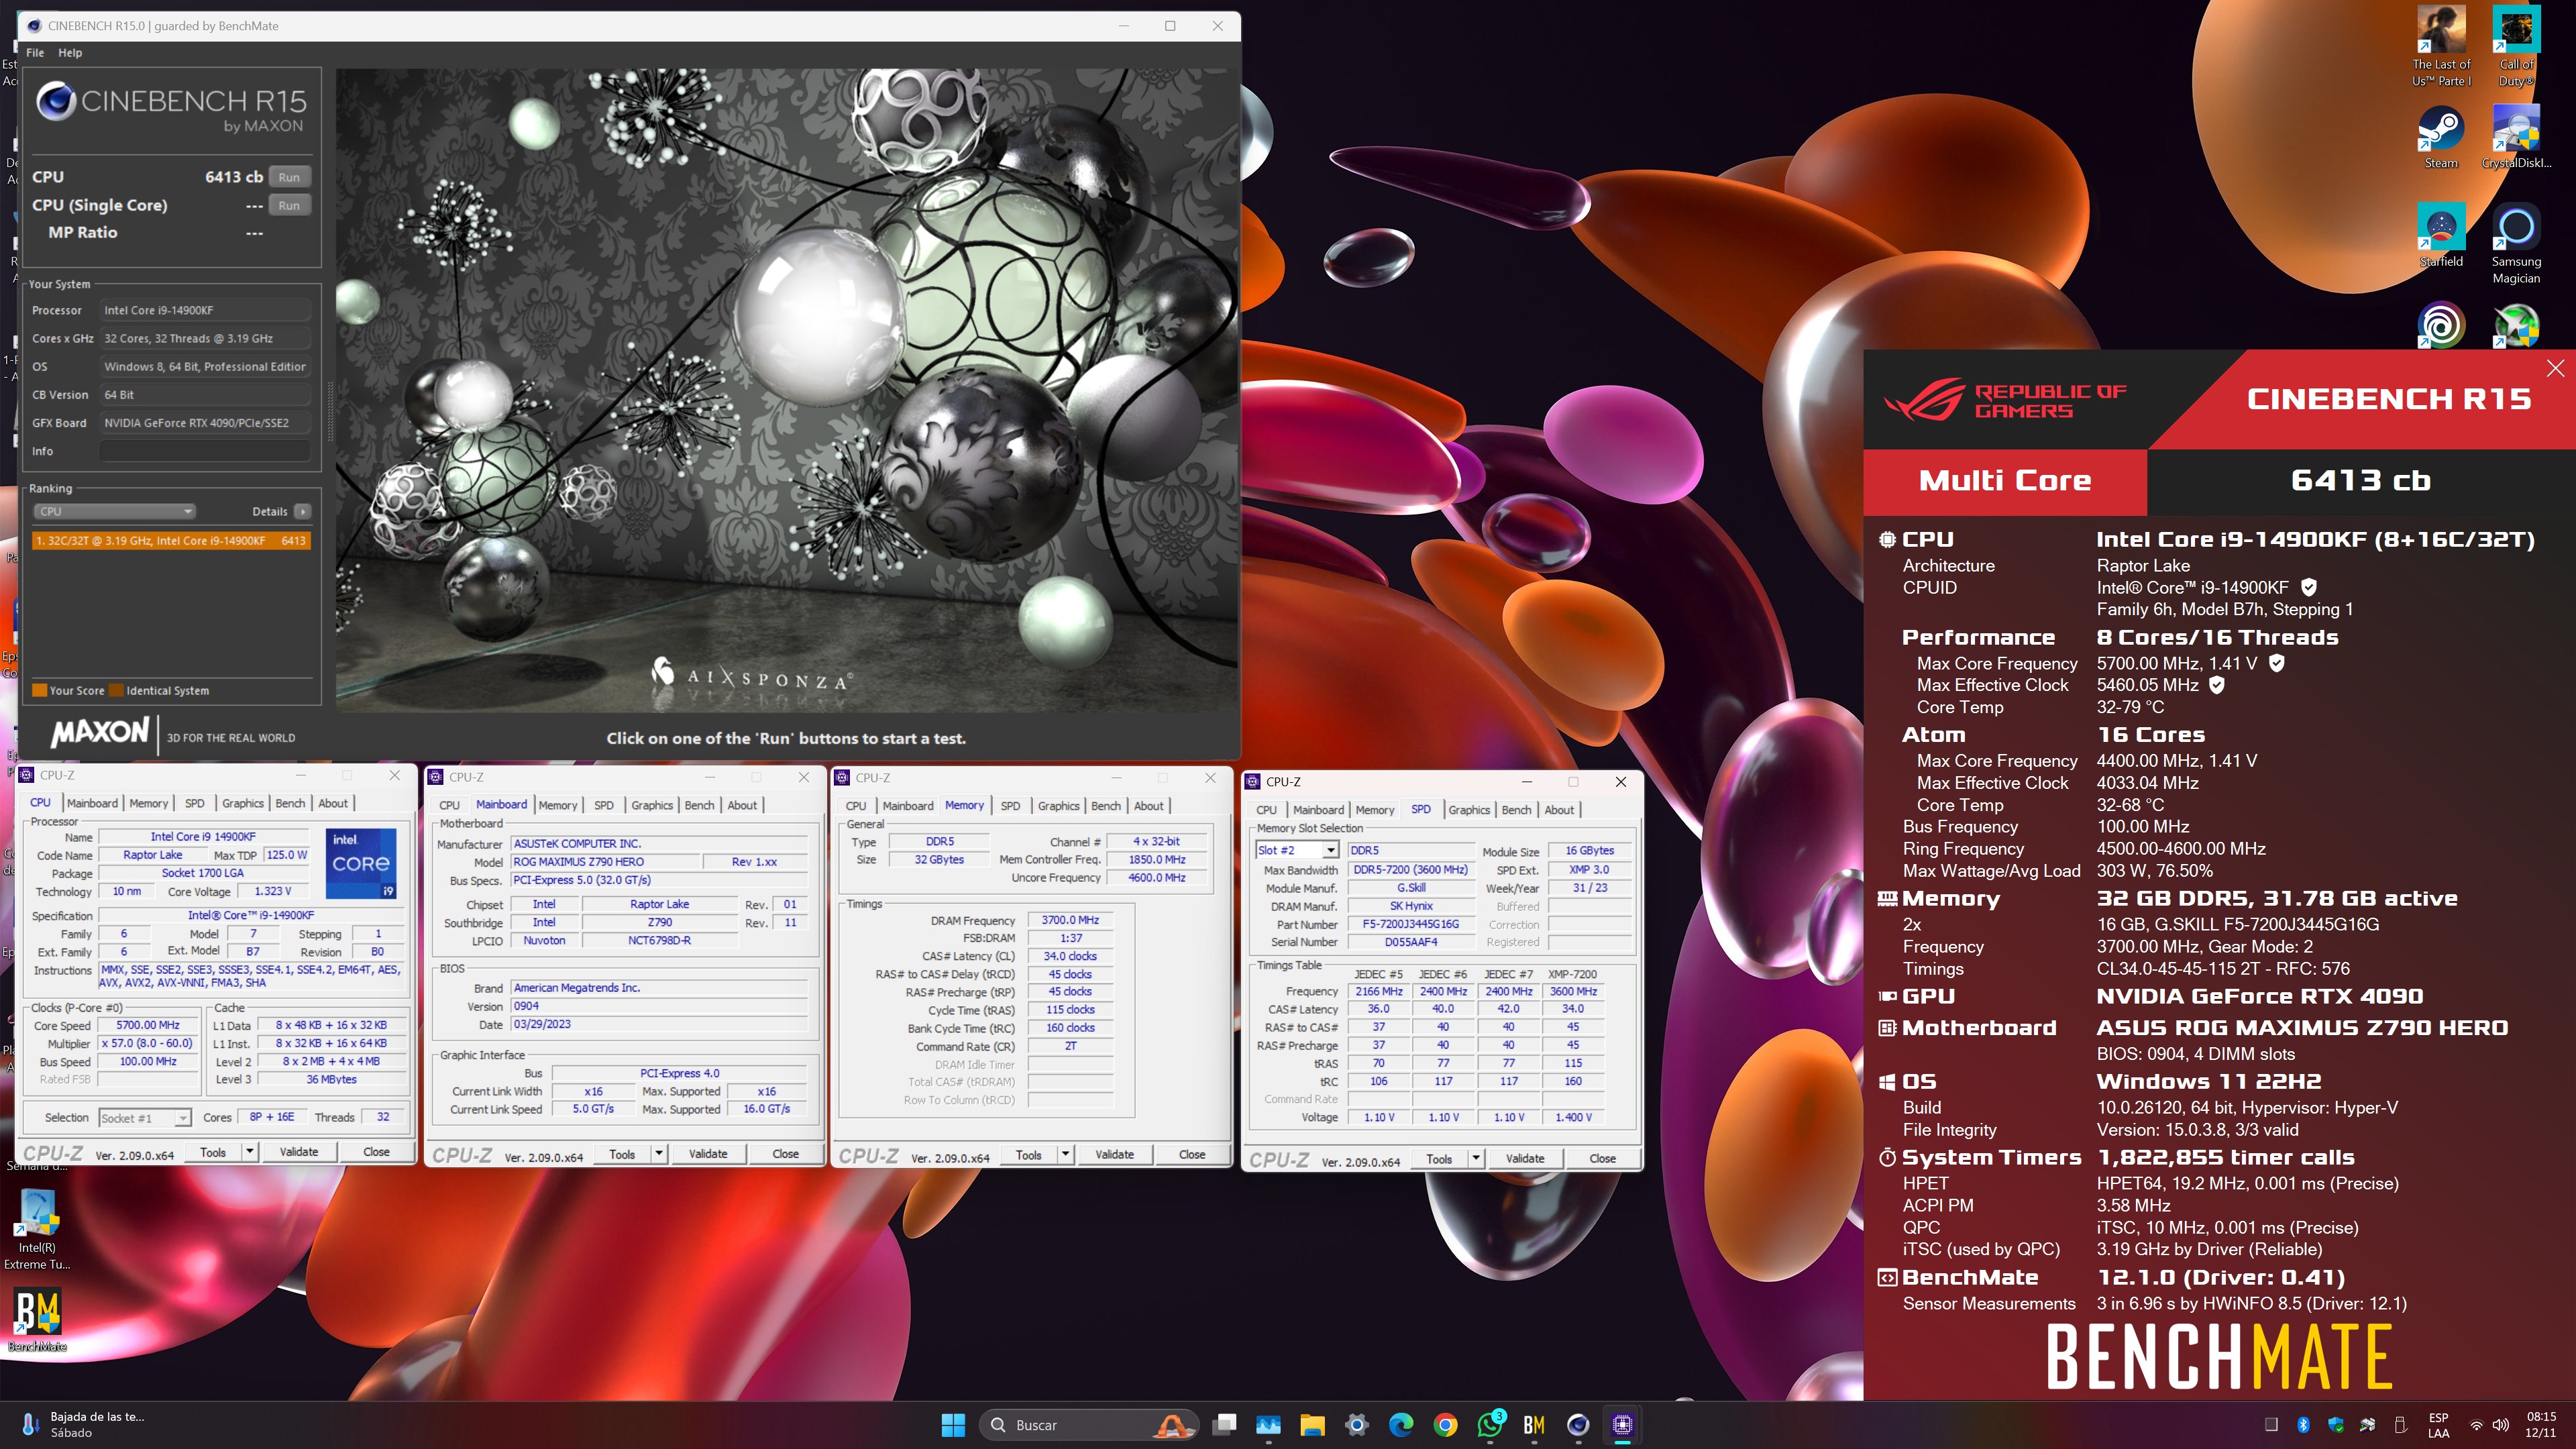The image size is (2576, 1449).
Task: Open the Intel Extreme Tuning desktop shortcut
Action: click(37, 1229)
